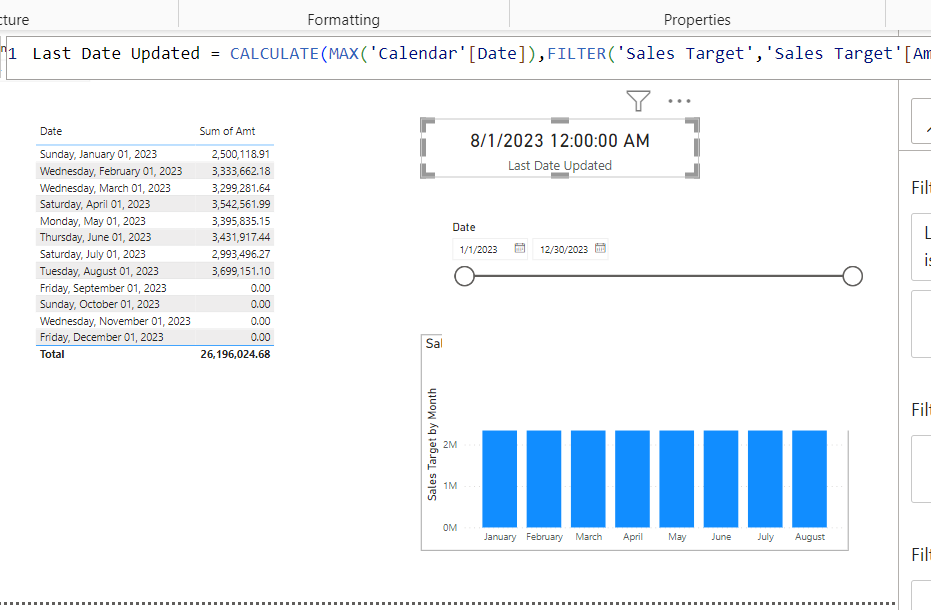Click the July bar in the chart
The height and width of the screenshot is (610, 931).
(765, 479)
